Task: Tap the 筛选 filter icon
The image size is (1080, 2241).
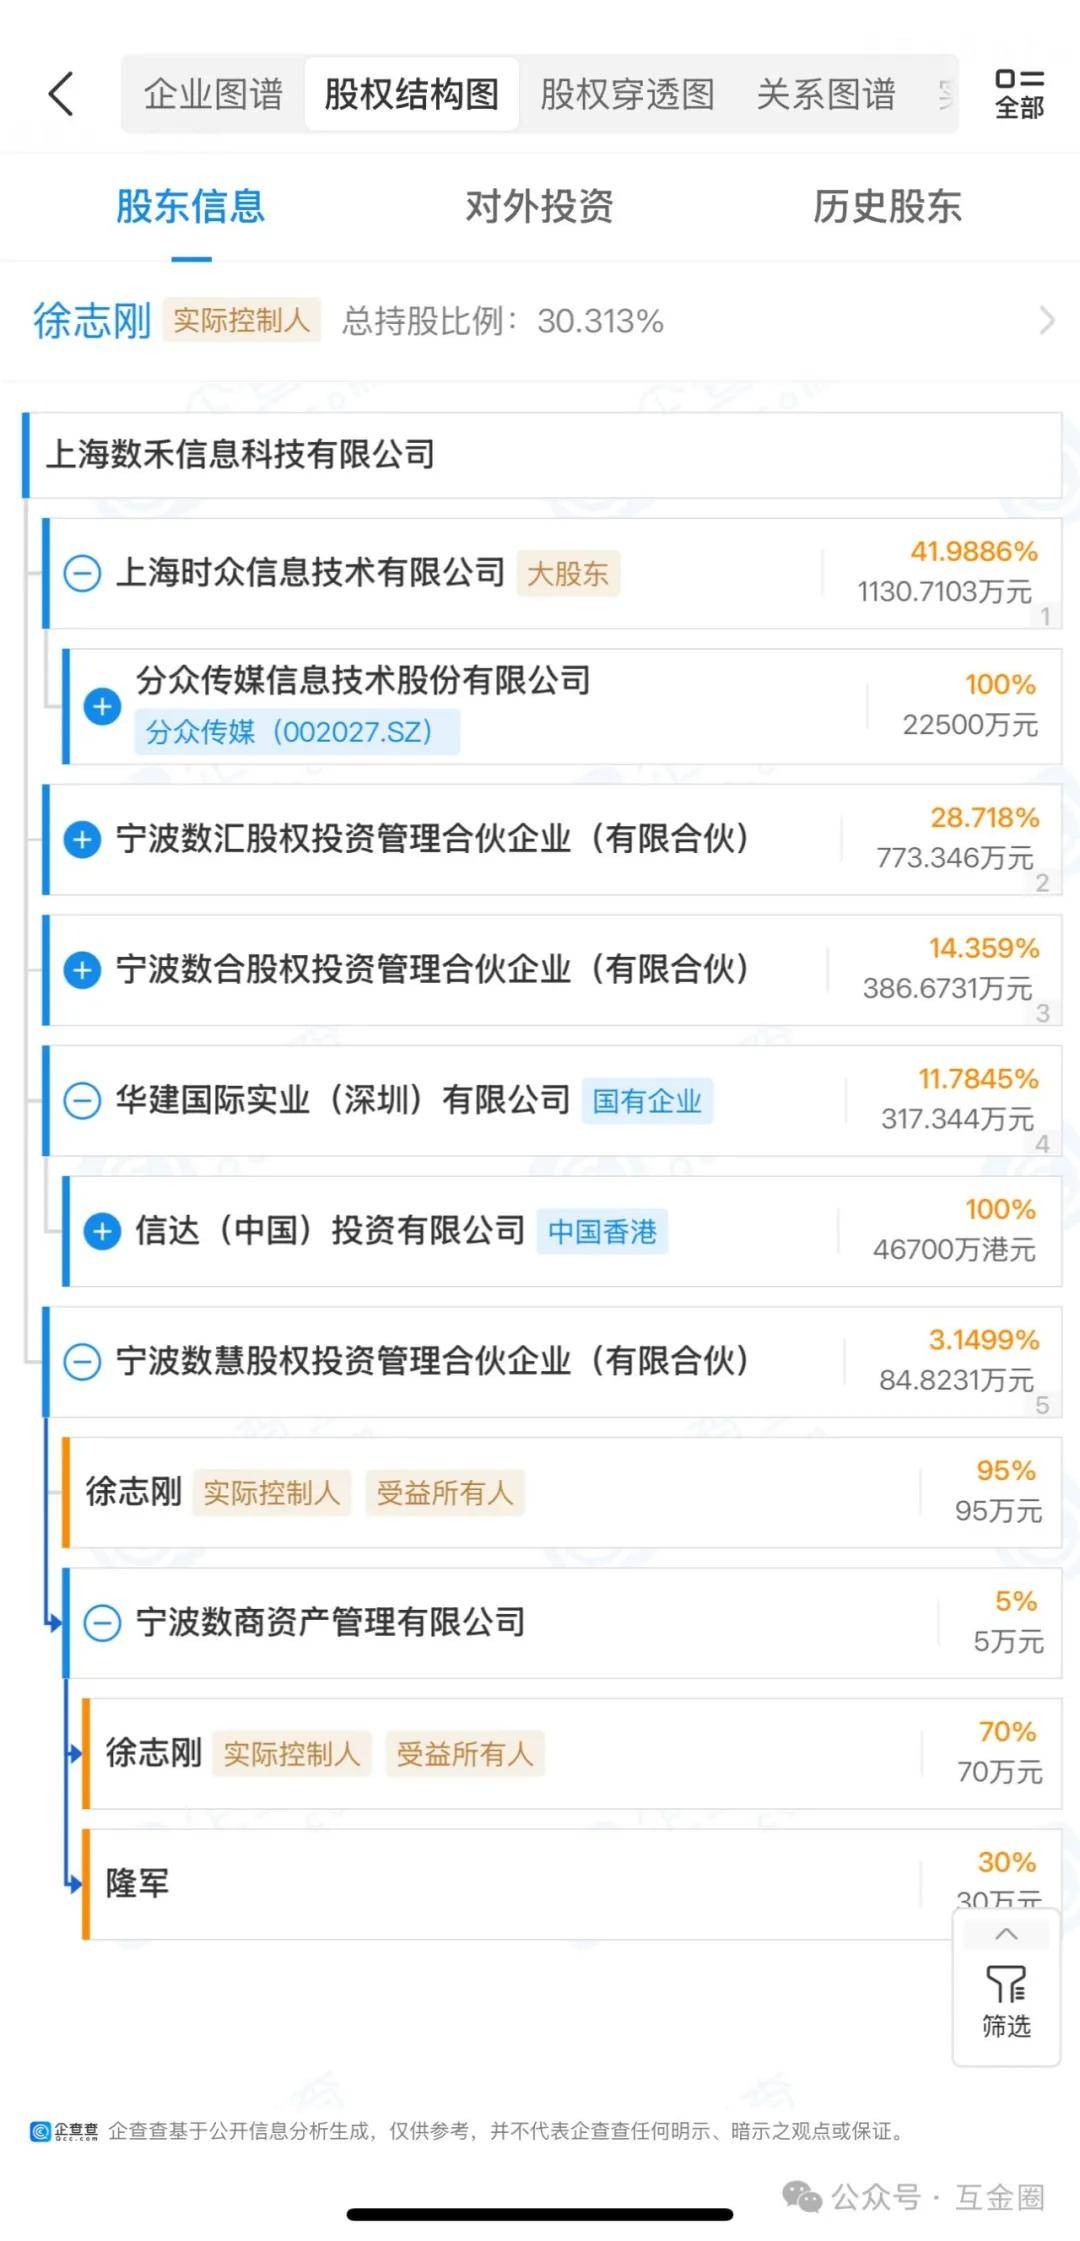Action: tap(1006, 2000)
